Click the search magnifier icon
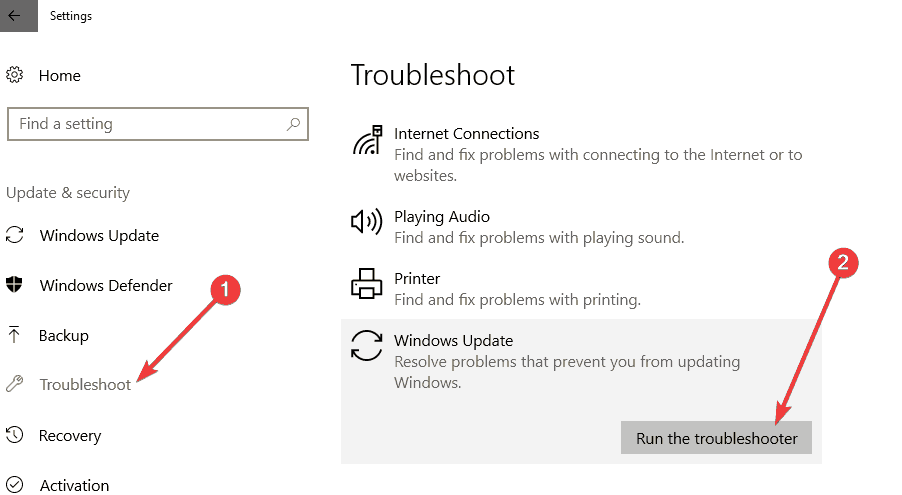This screenshot has width=902, height=495. click(293, 124)
